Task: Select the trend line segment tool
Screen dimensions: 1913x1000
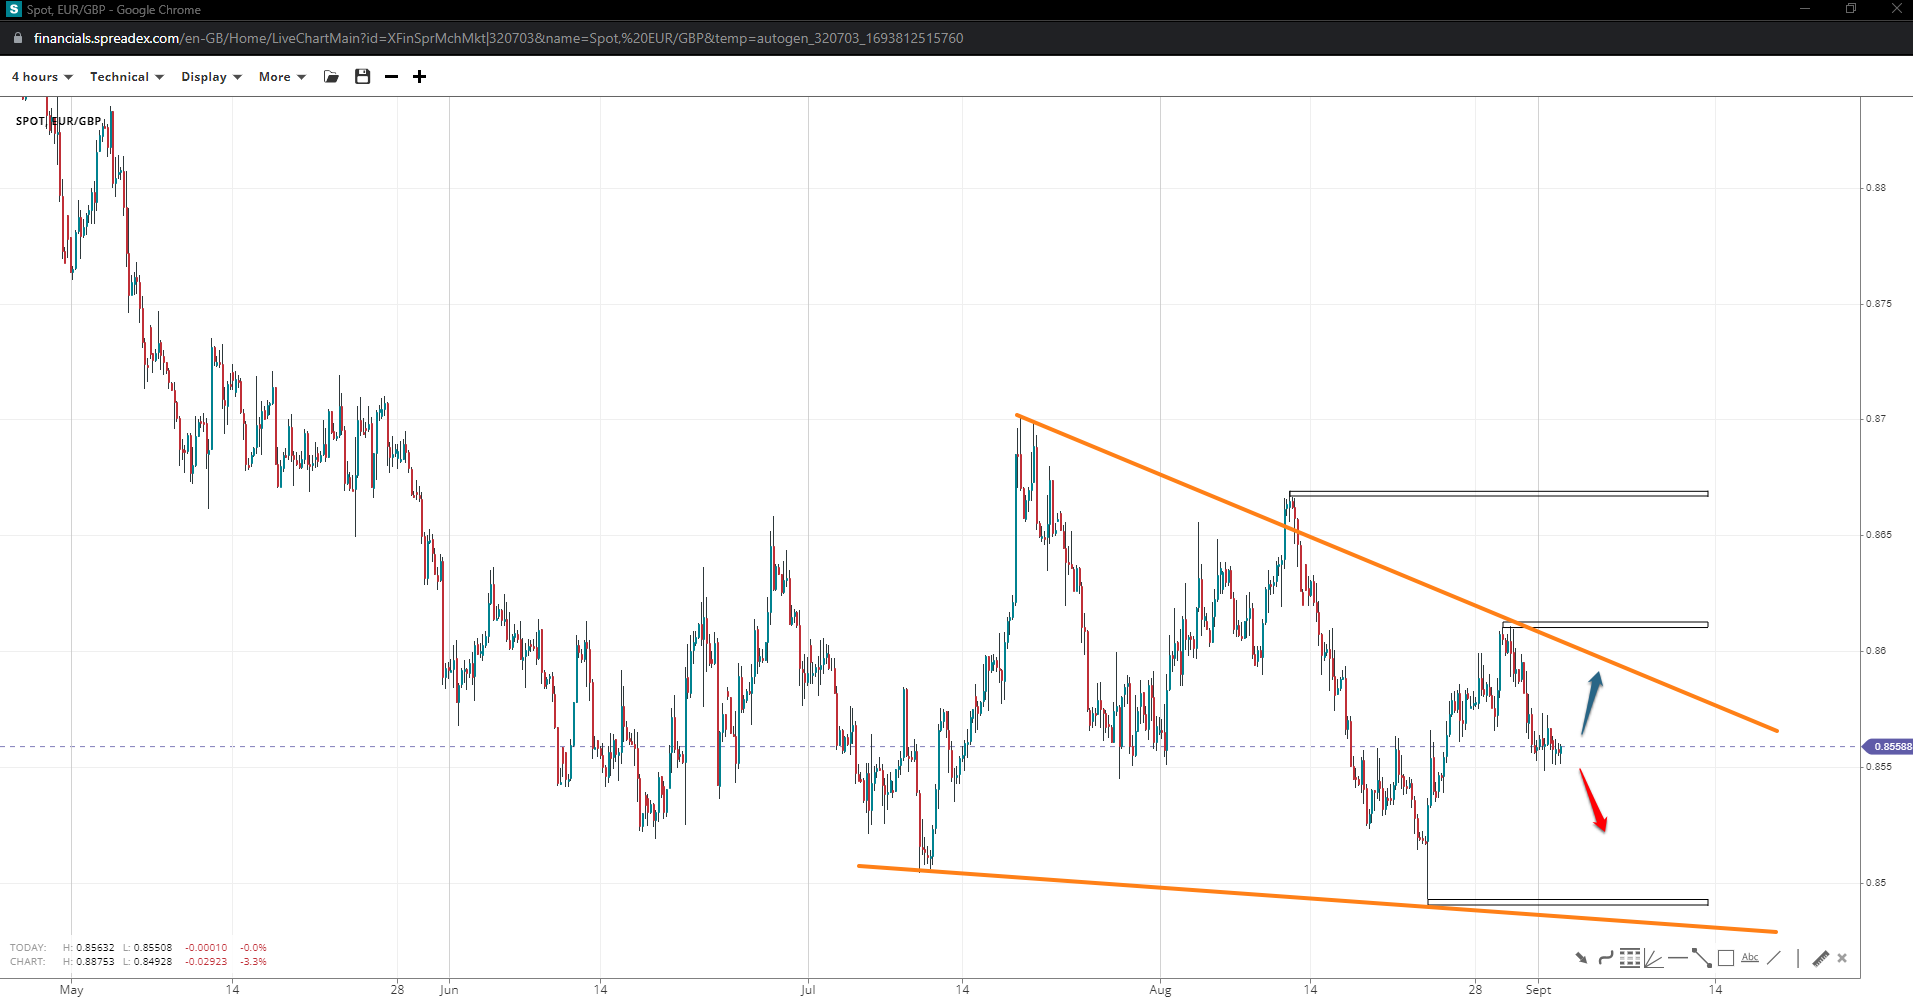Action: pos(1701,958)
